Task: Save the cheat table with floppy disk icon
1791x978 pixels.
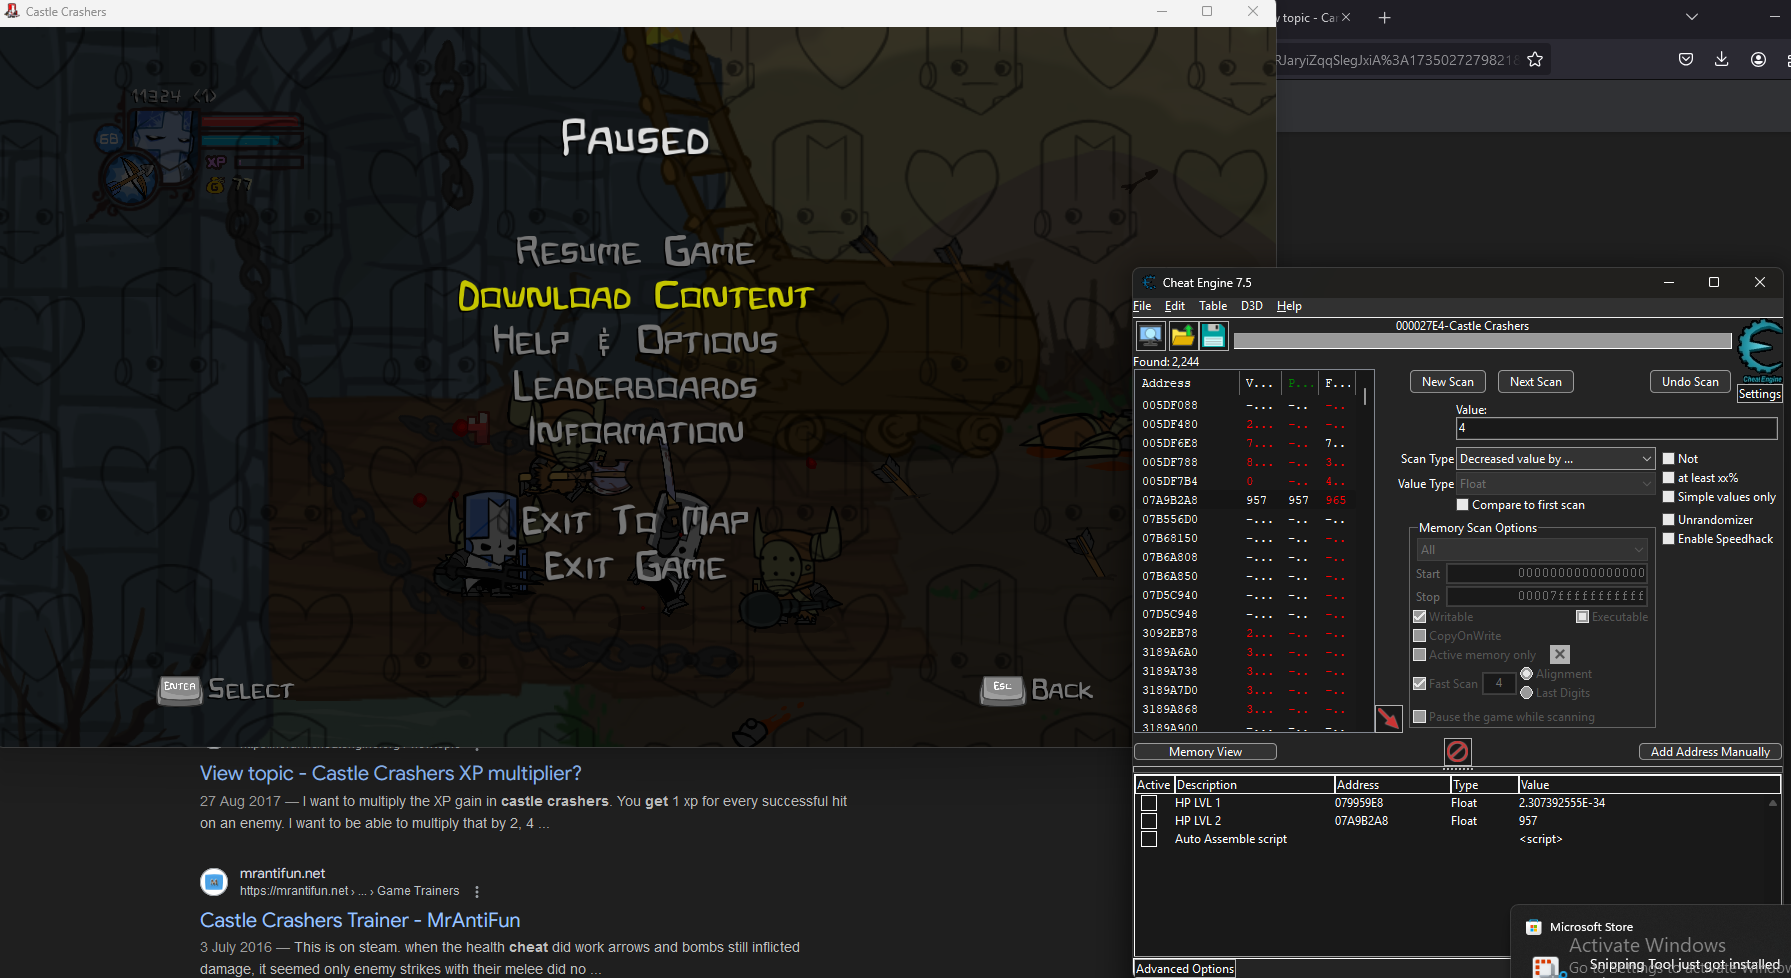Action: tap(1213, 335)
